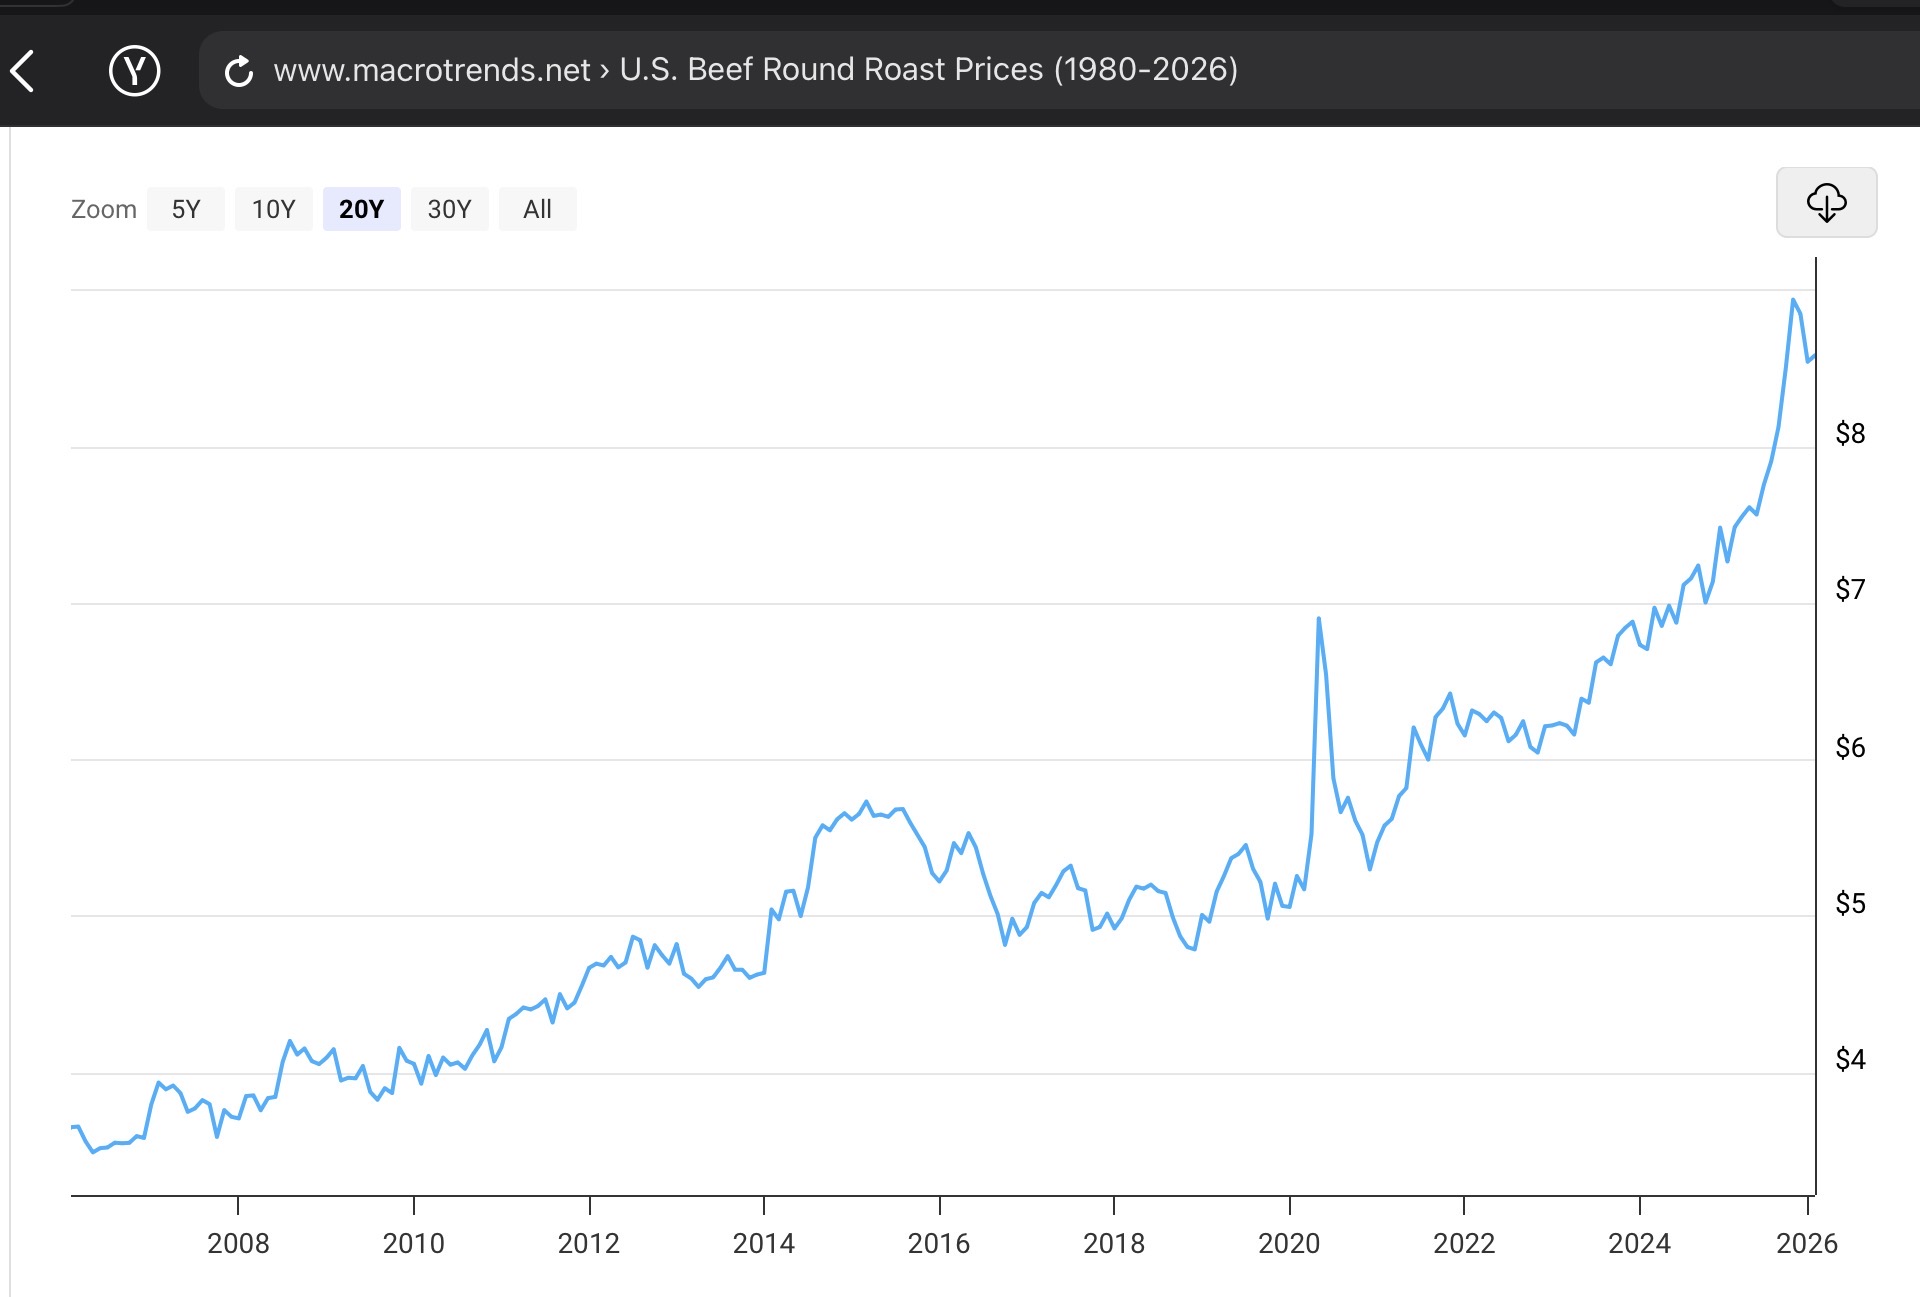The width and height of the screenshot is (1920, 1297).
Task: Show All years of data
Action: pos(537,209)
